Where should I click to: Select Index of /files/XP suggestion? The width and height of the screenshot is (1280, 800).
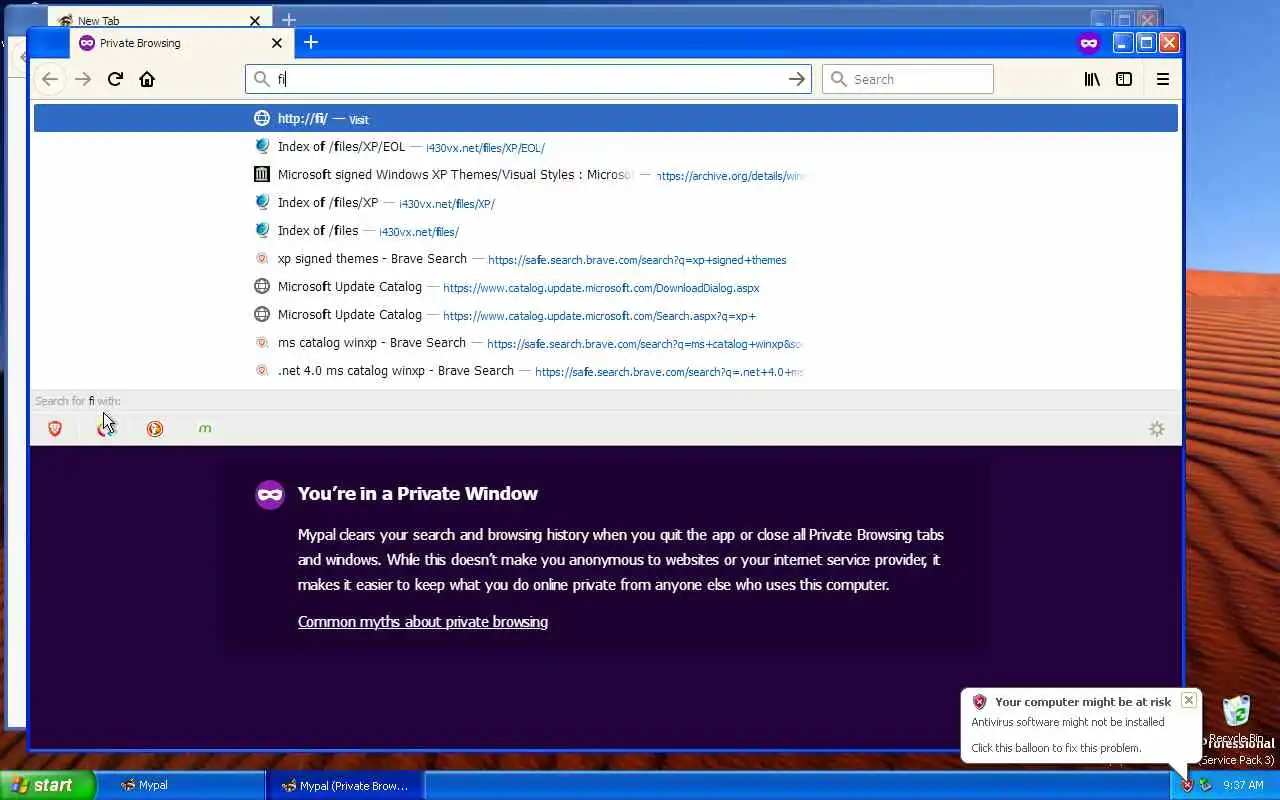pyautogui.click(x=606, y=202)
